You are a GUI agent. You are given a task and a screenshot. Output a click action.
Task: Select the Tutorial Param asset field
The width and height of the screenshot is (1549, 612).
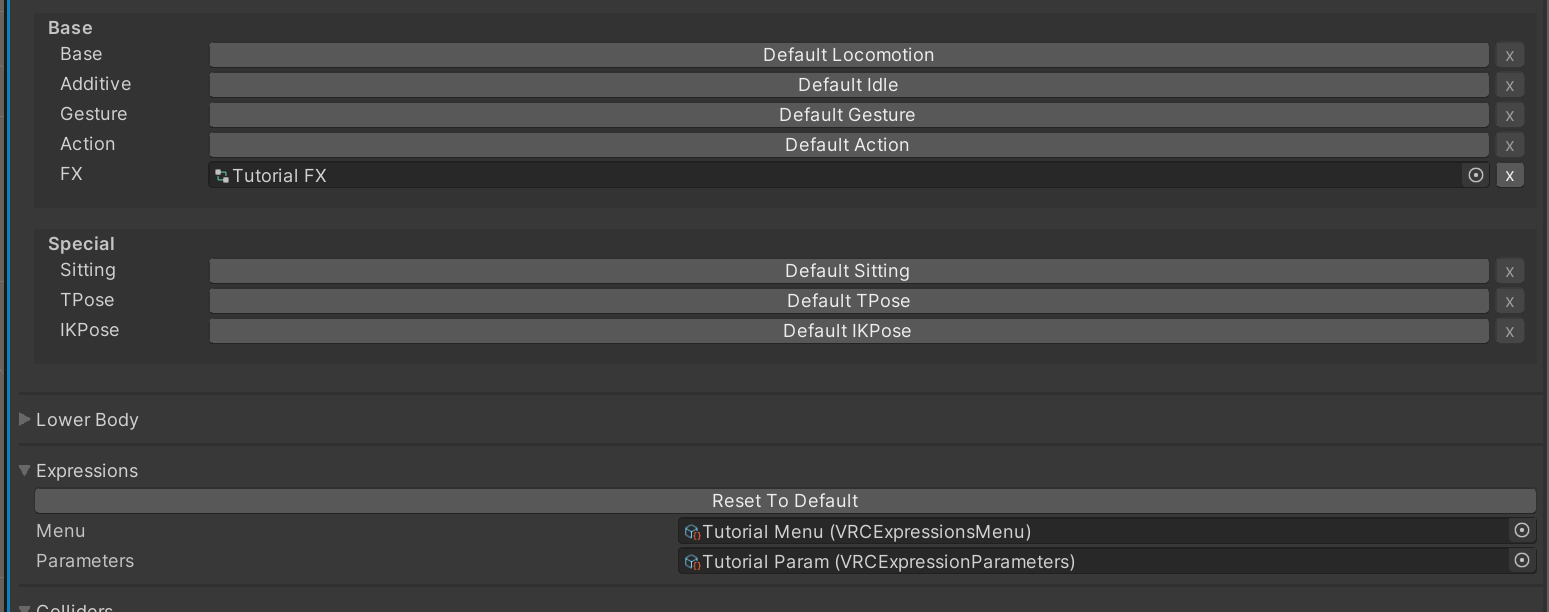tap(1090, 561)
